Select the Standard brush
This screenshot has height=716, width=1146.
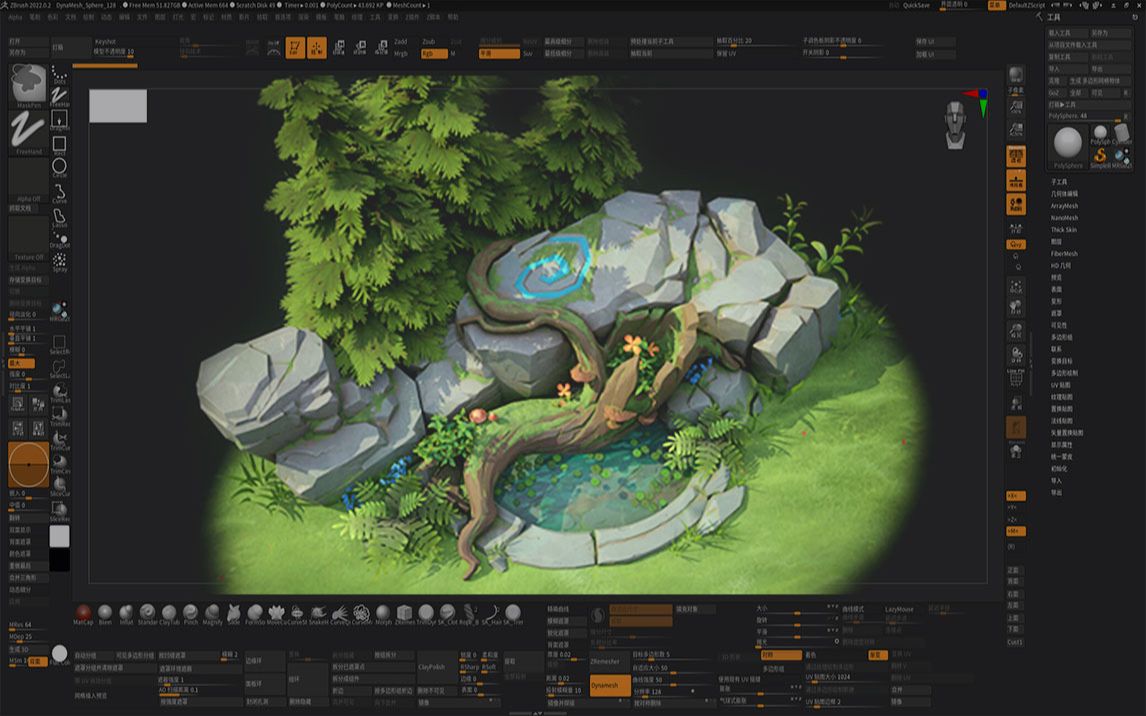pos(148,613)
